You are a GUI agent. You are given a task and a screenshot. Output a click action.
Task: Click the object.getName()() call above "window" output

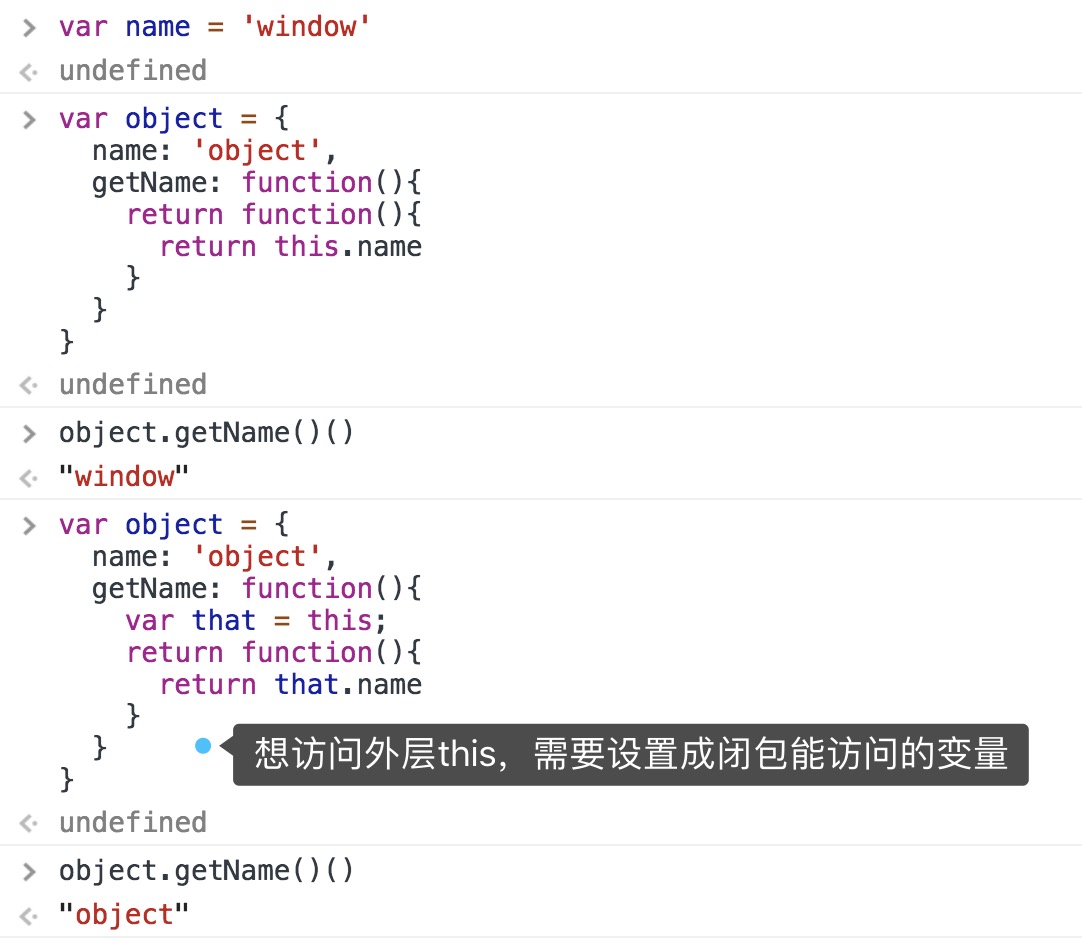tap(206, 433)
